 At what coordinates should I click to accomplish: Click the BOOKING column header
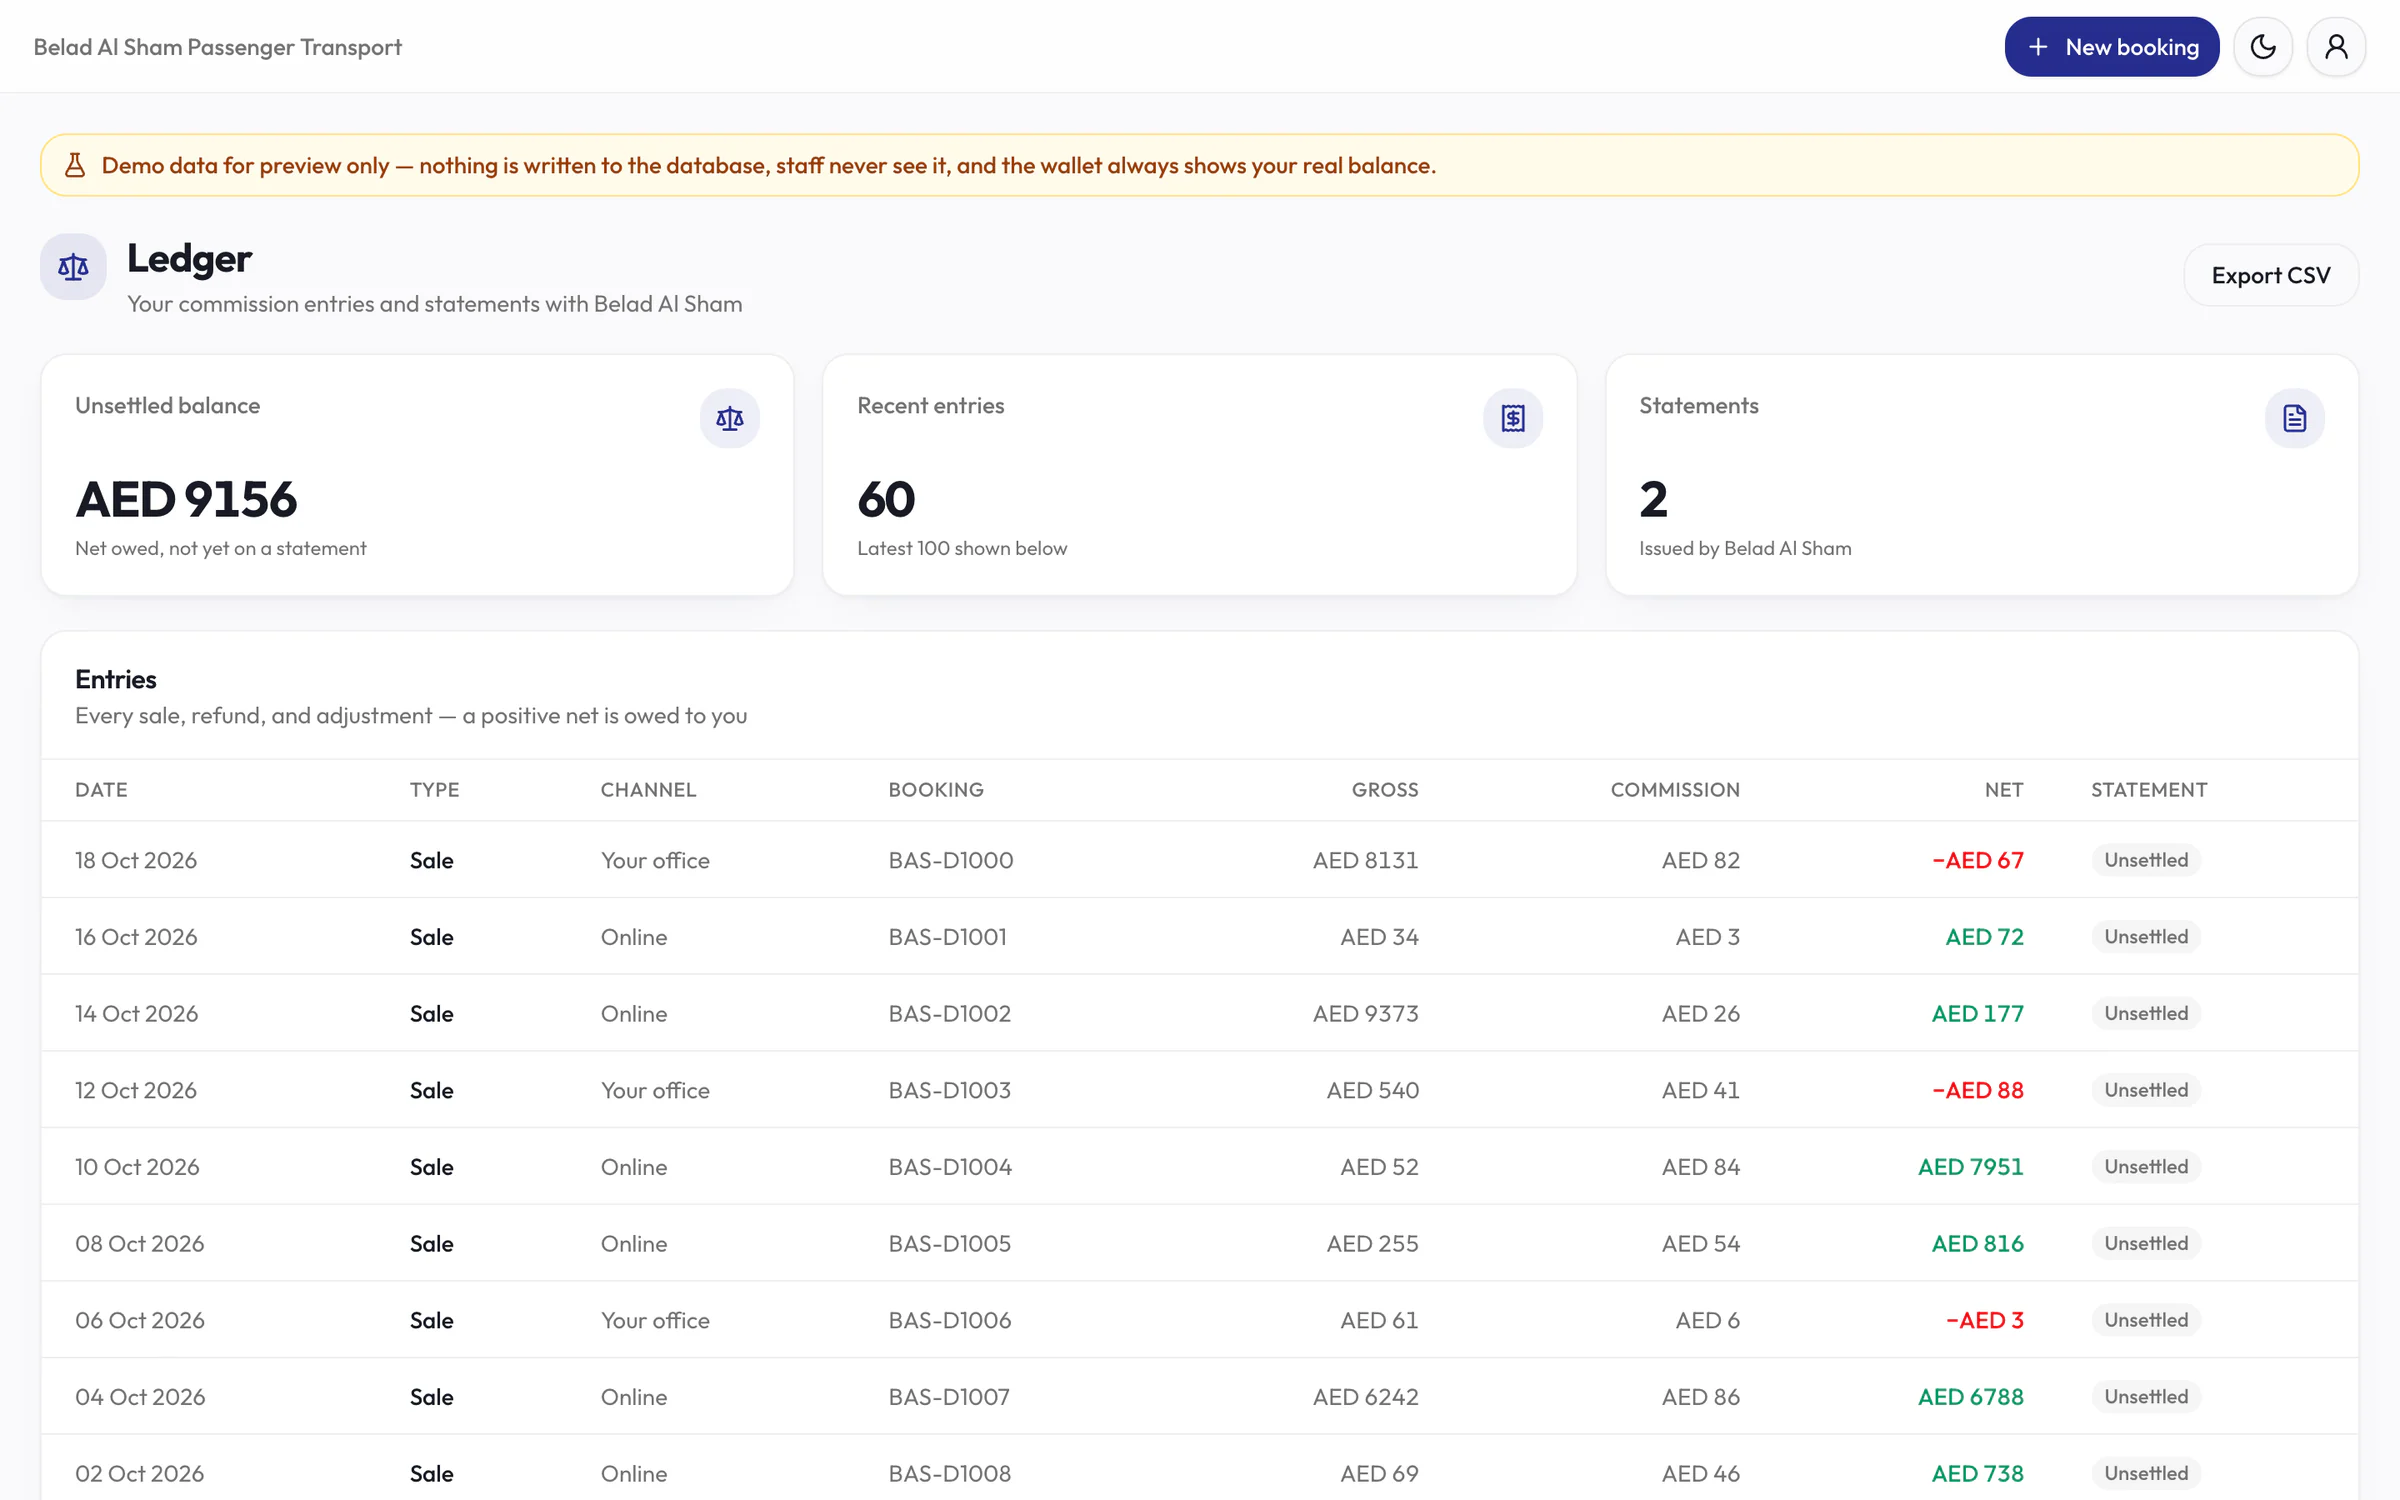936,790
